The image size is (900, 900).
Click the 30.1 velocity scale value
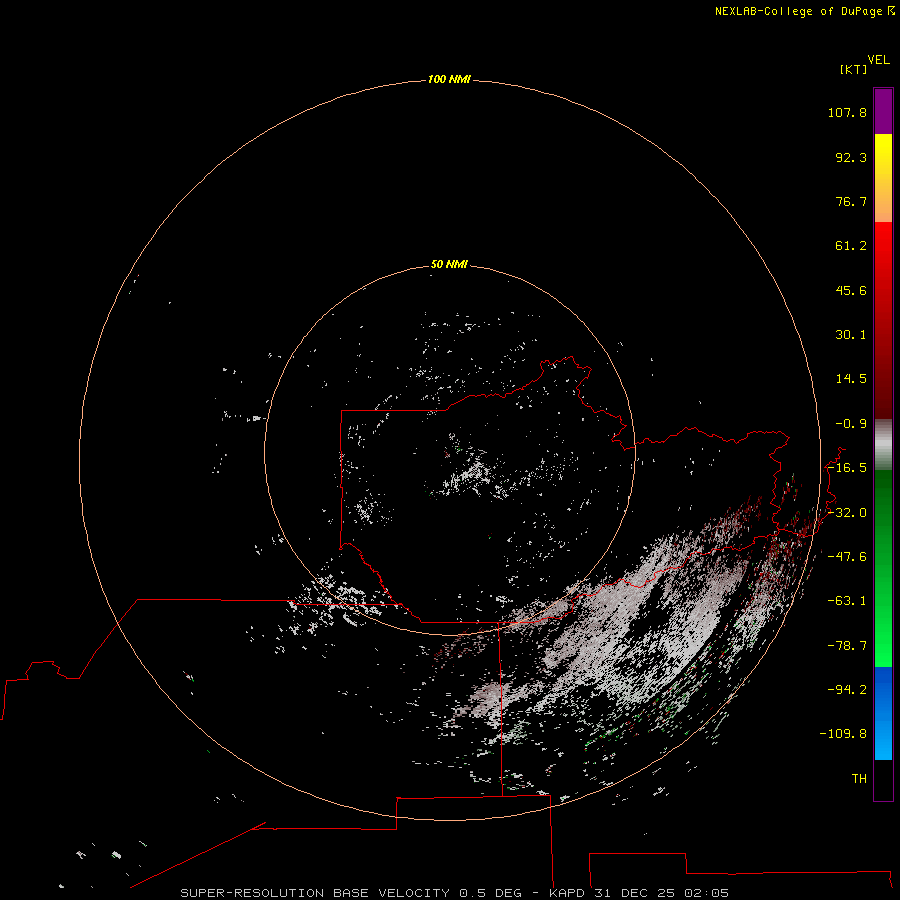click(851, 335)
